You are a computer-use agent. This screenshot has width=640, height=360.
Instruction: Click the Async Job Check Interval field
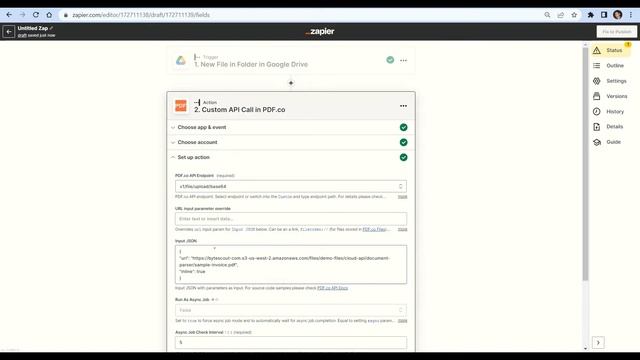point(291,342)
